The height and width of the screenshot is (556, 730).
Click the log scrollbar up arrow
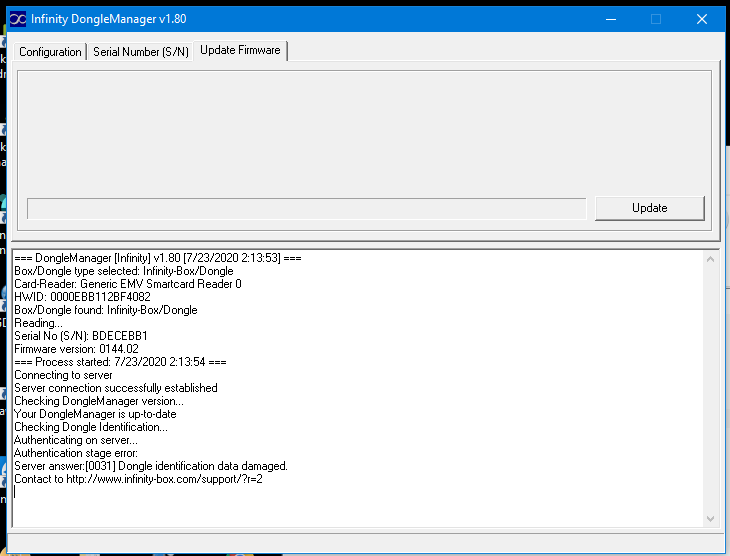[x=710, y=259]
